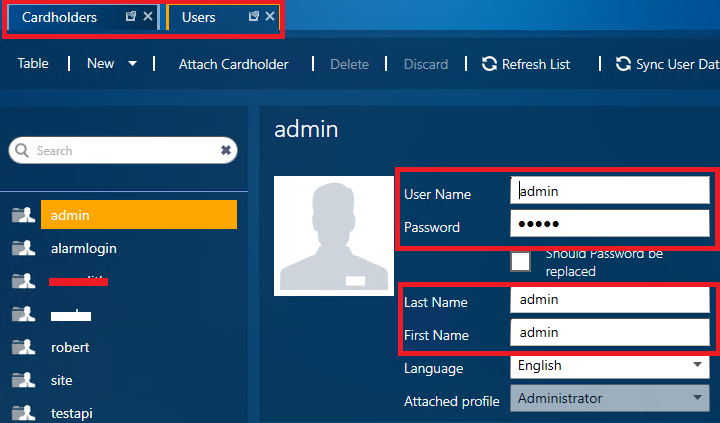Click the Sync User Data label
The width and height of the screenshot is (720, 423).
click(x=678, y=64)
